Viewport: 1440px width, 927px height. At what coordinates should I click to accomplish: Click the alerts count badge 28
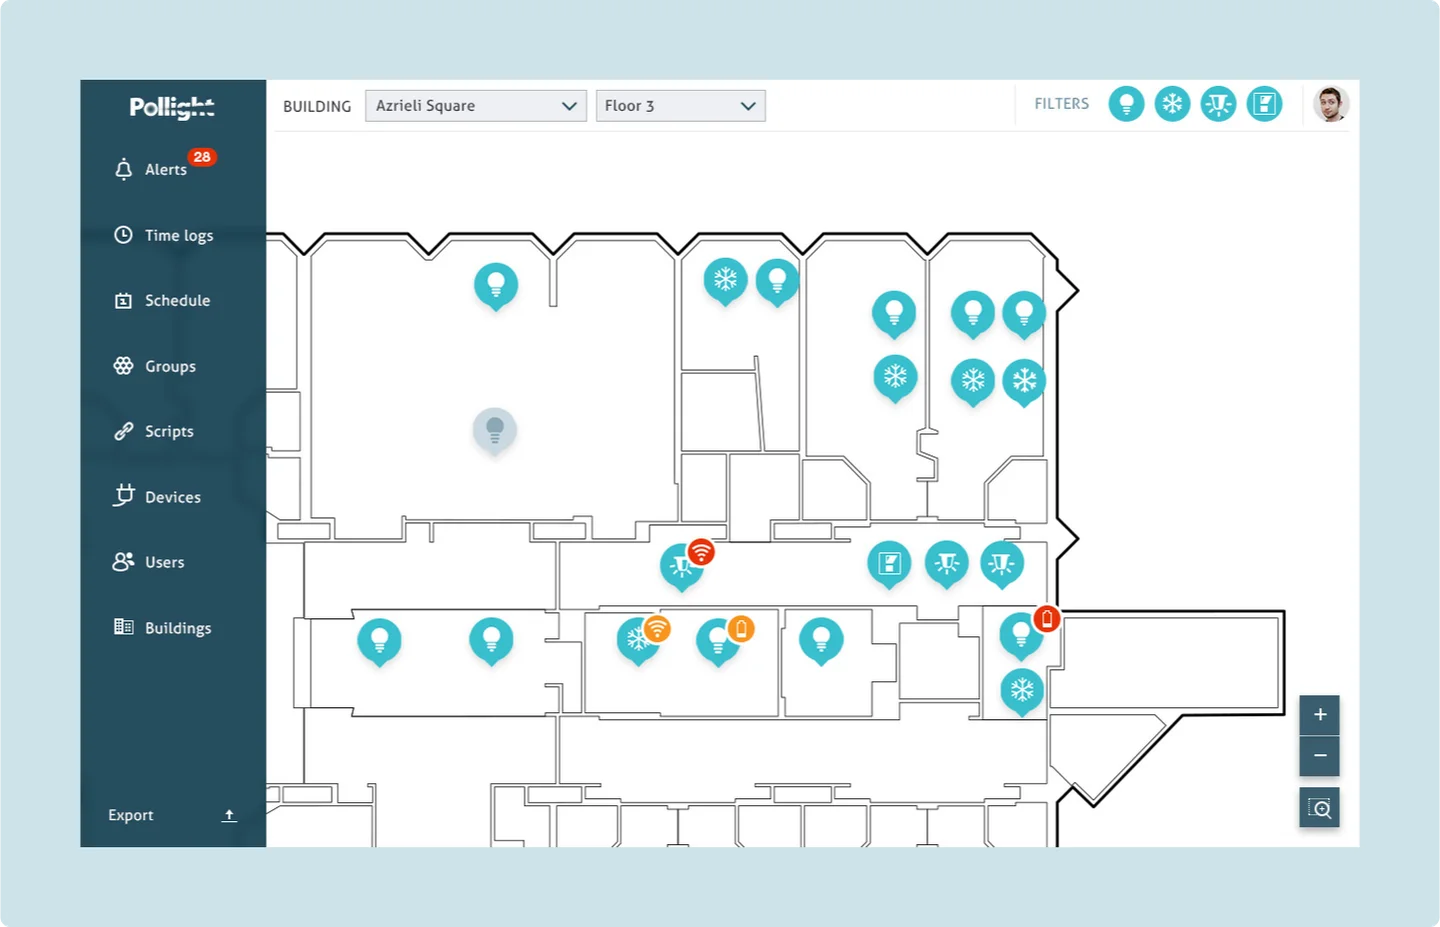(202, 157)
